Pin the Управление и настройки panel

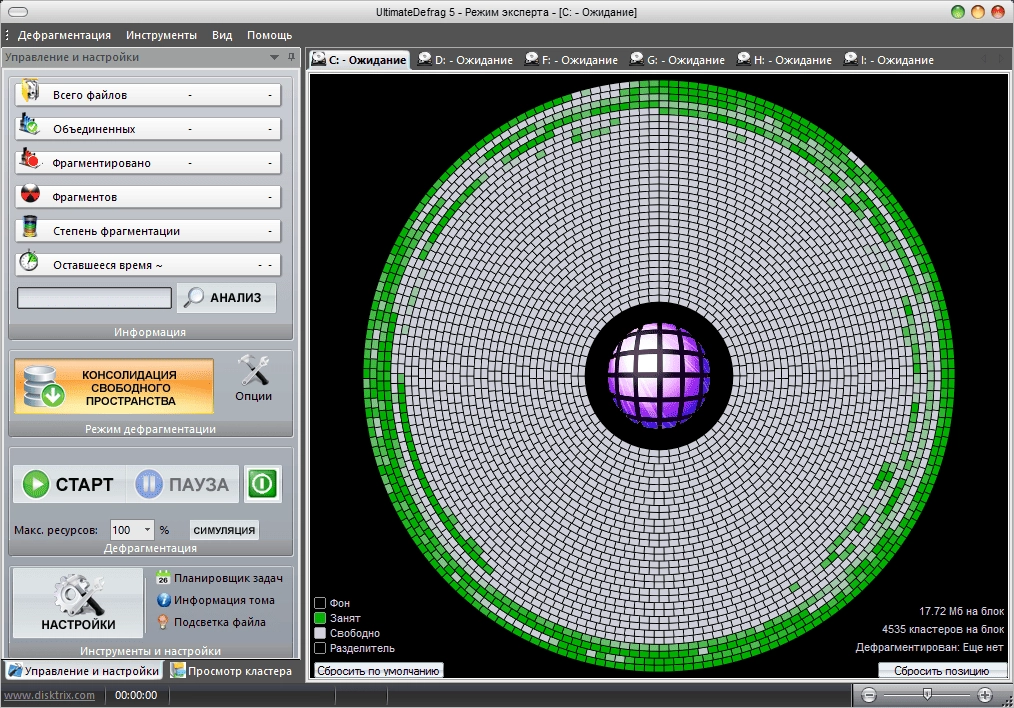pyautogui.click(x=291, y=57)
